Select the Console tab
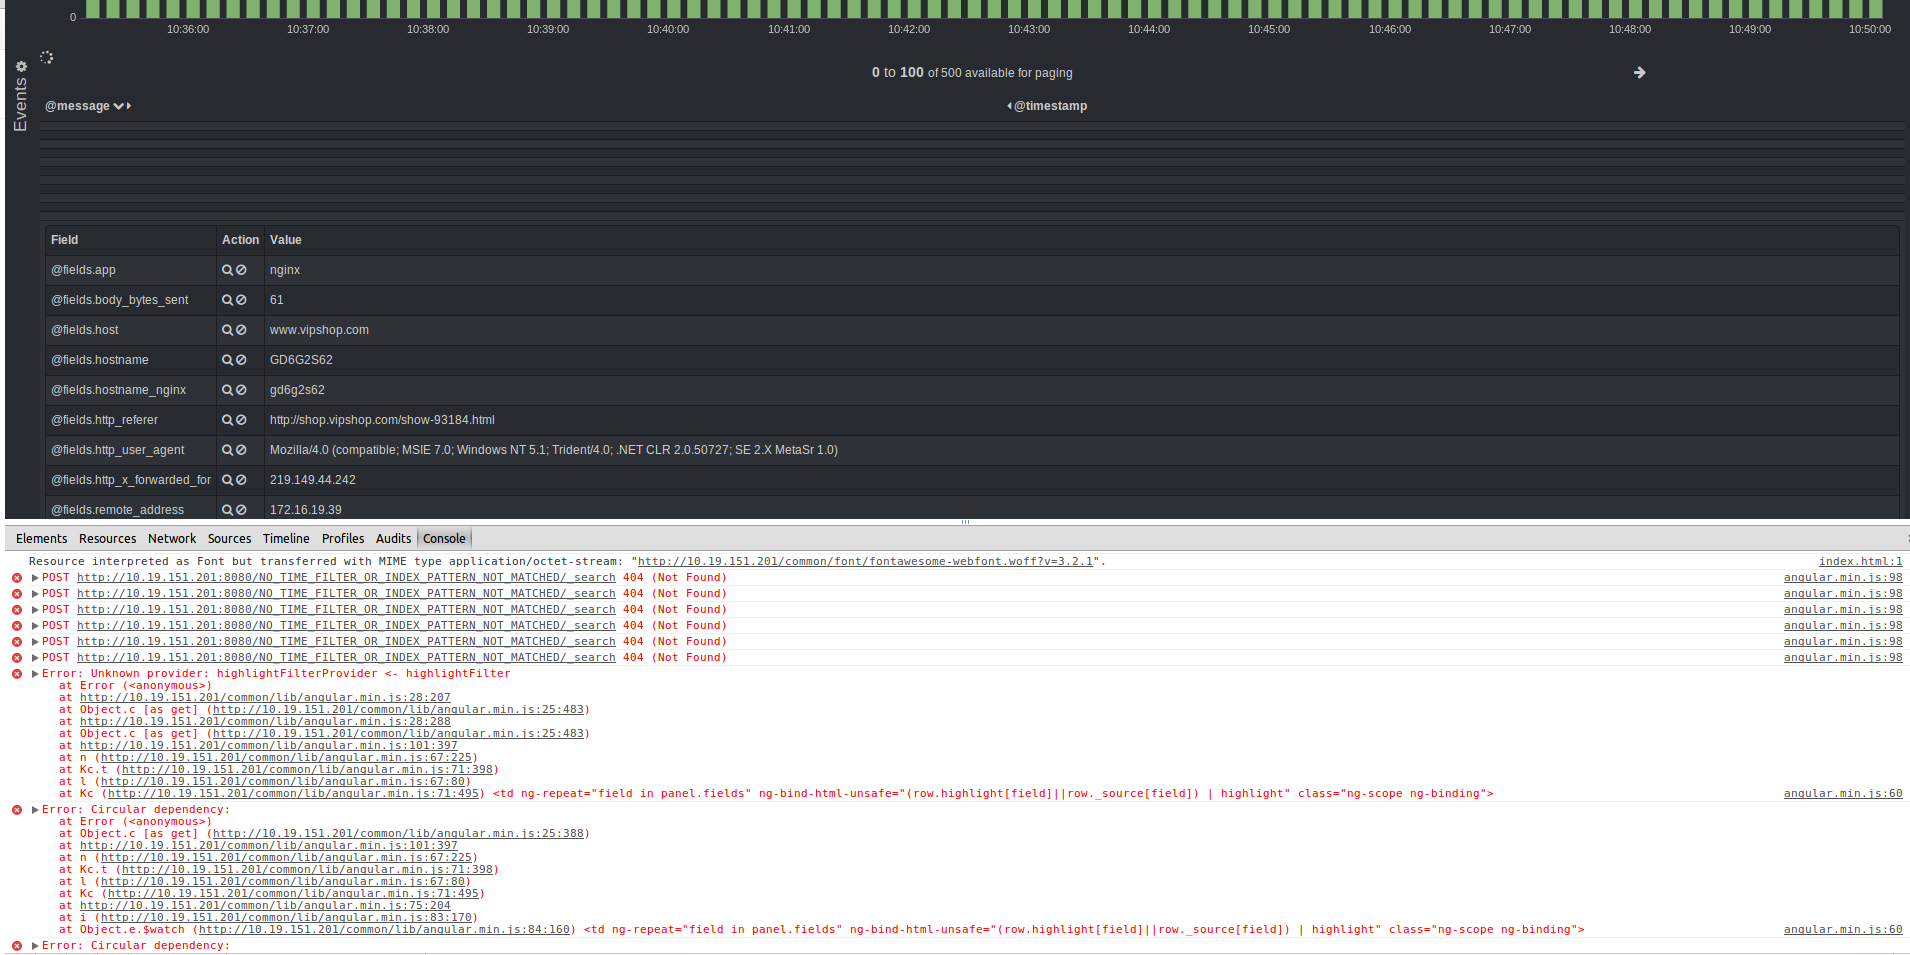Viewport: 1910px width, 955px height. [x=444, y=539]
